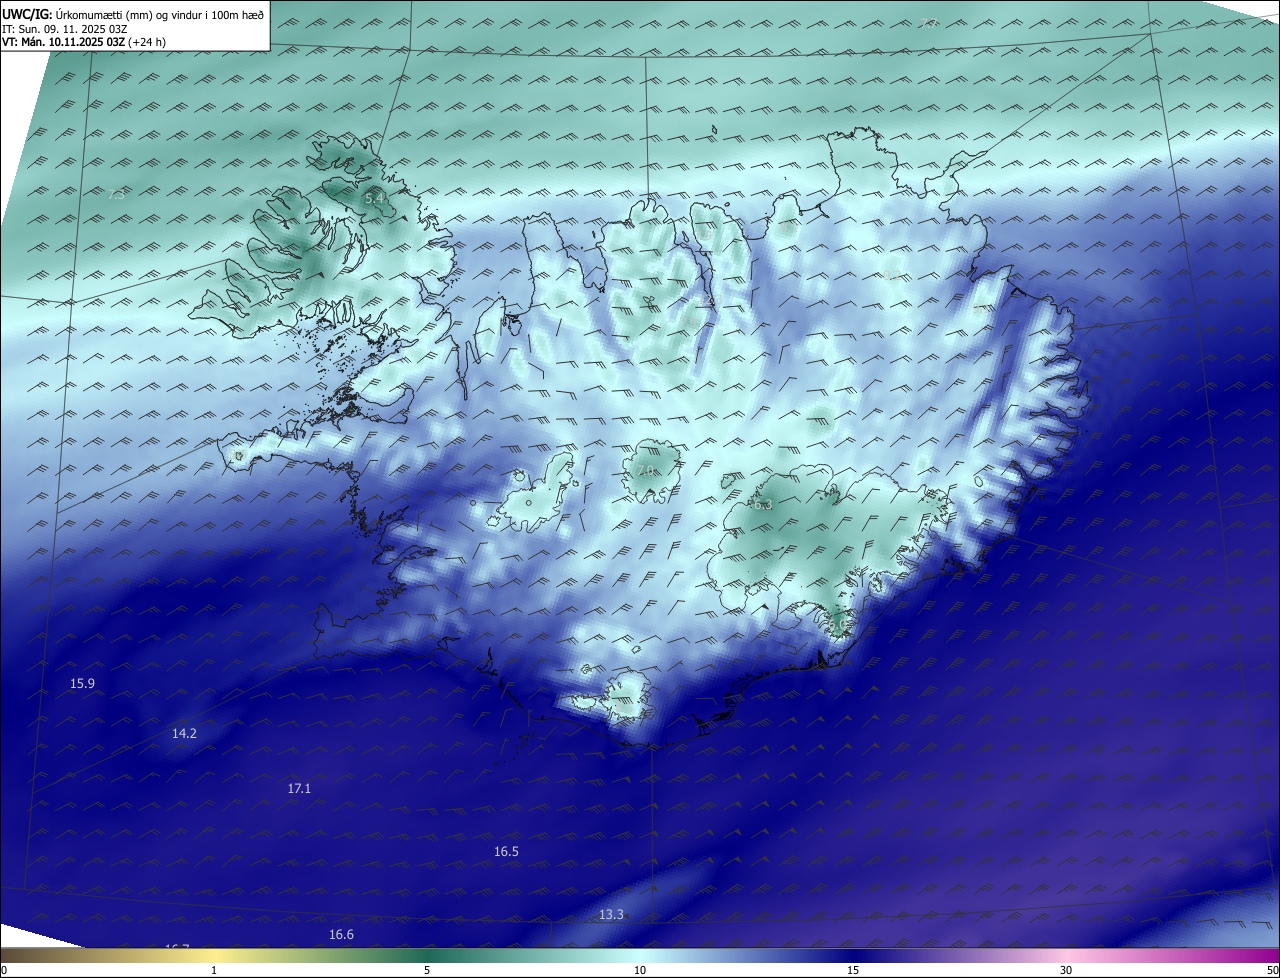Click the 17.1 value label on the map

(x=299, y=789)
